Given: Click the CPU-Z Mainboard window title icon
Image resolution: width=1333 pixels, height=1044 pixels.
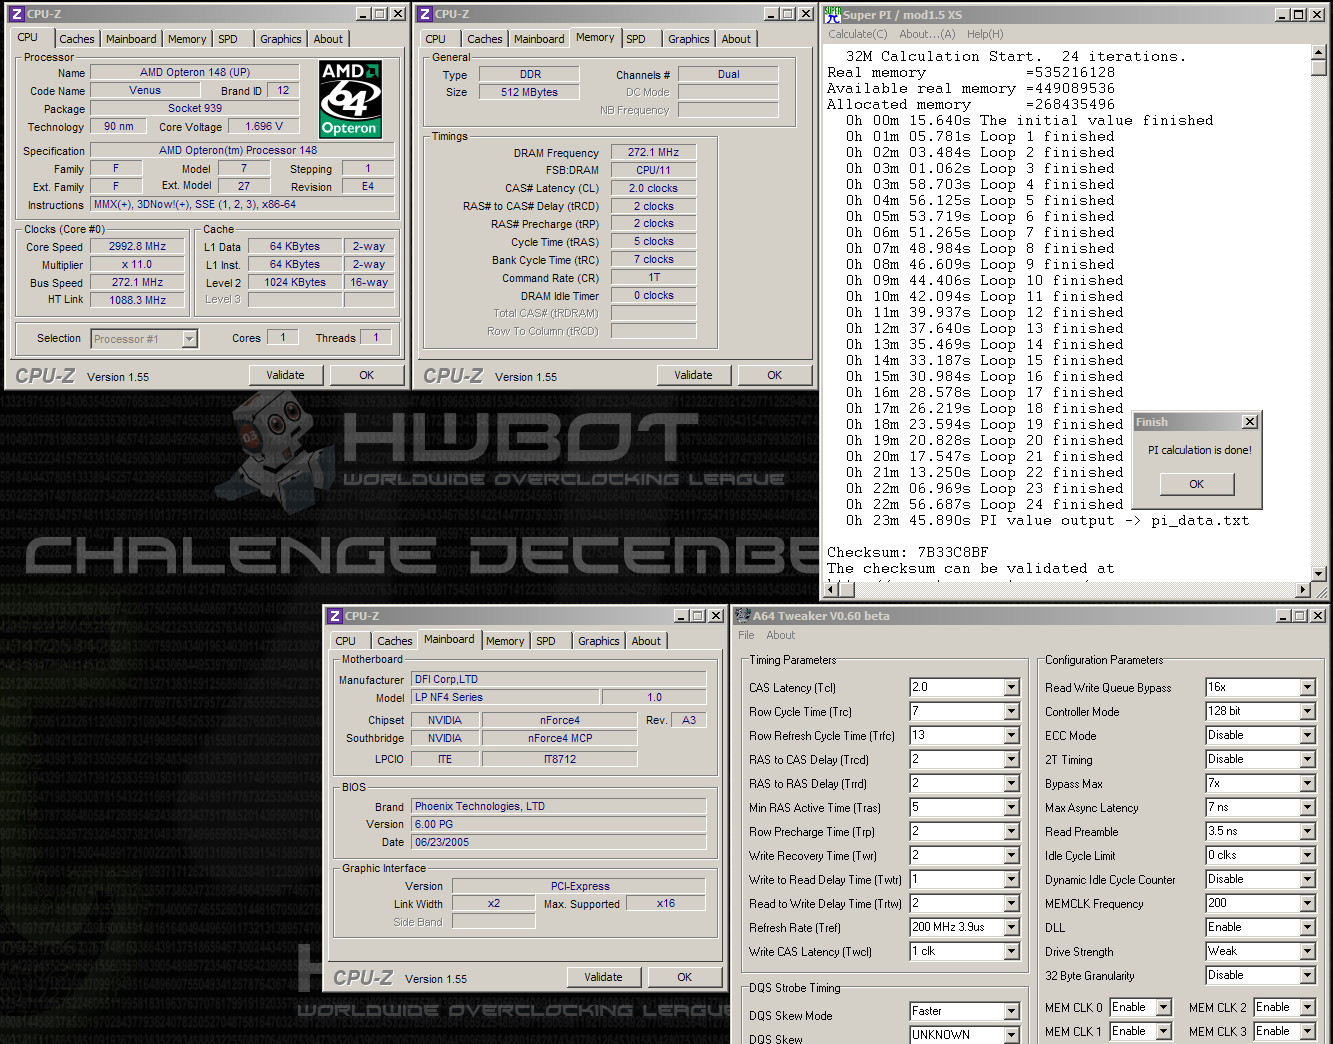Looking at the screenshot, I should (x=335, y=616).
